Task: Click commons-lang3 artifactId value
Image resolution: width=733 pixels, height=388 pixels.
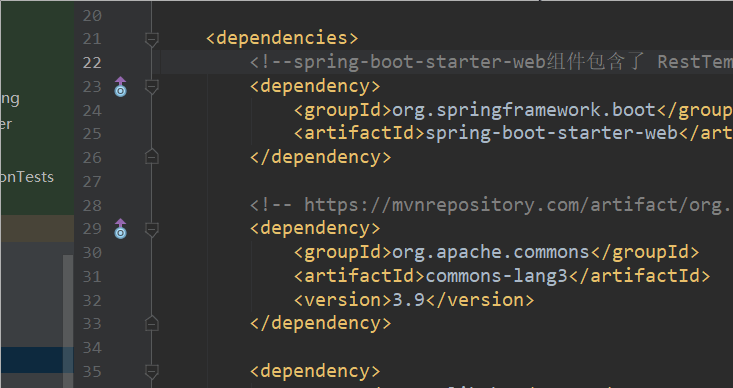Action: 496,276
